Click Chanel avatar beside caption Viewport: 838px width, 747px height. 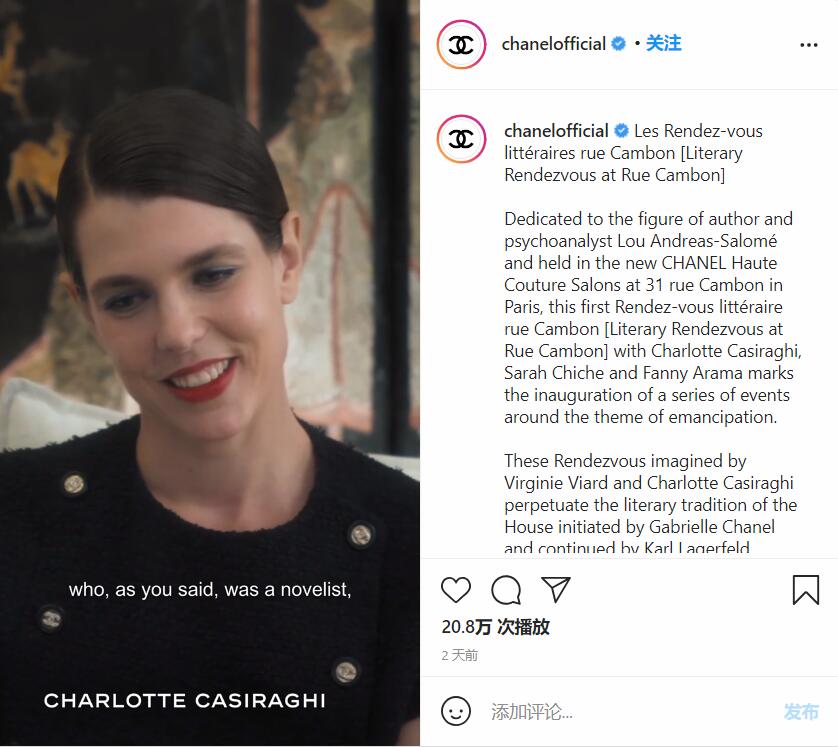pos(461,139)
